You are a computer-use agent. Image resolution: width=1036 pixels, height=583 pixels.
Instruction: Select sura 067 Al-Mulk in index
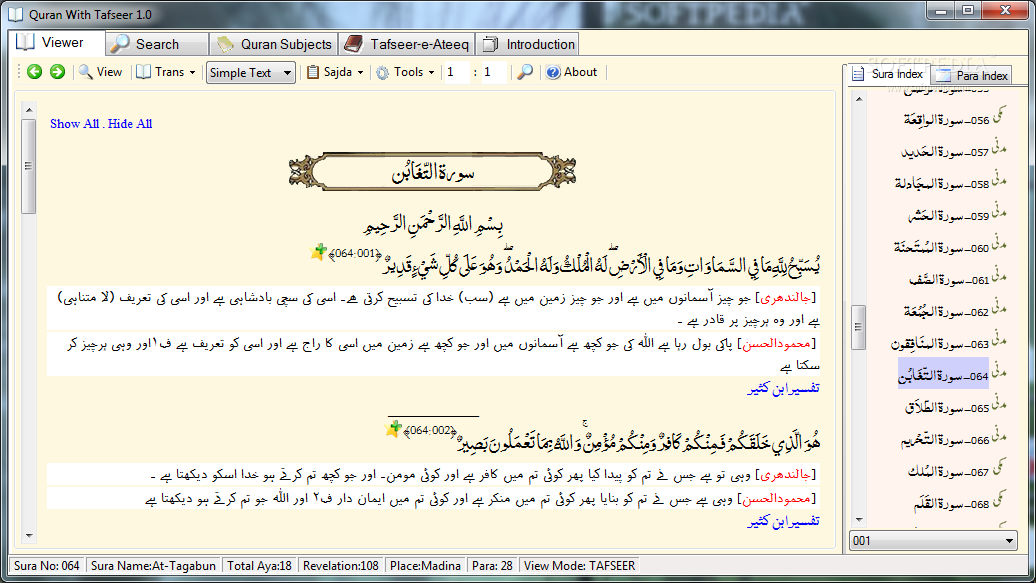tap(948, 472)
